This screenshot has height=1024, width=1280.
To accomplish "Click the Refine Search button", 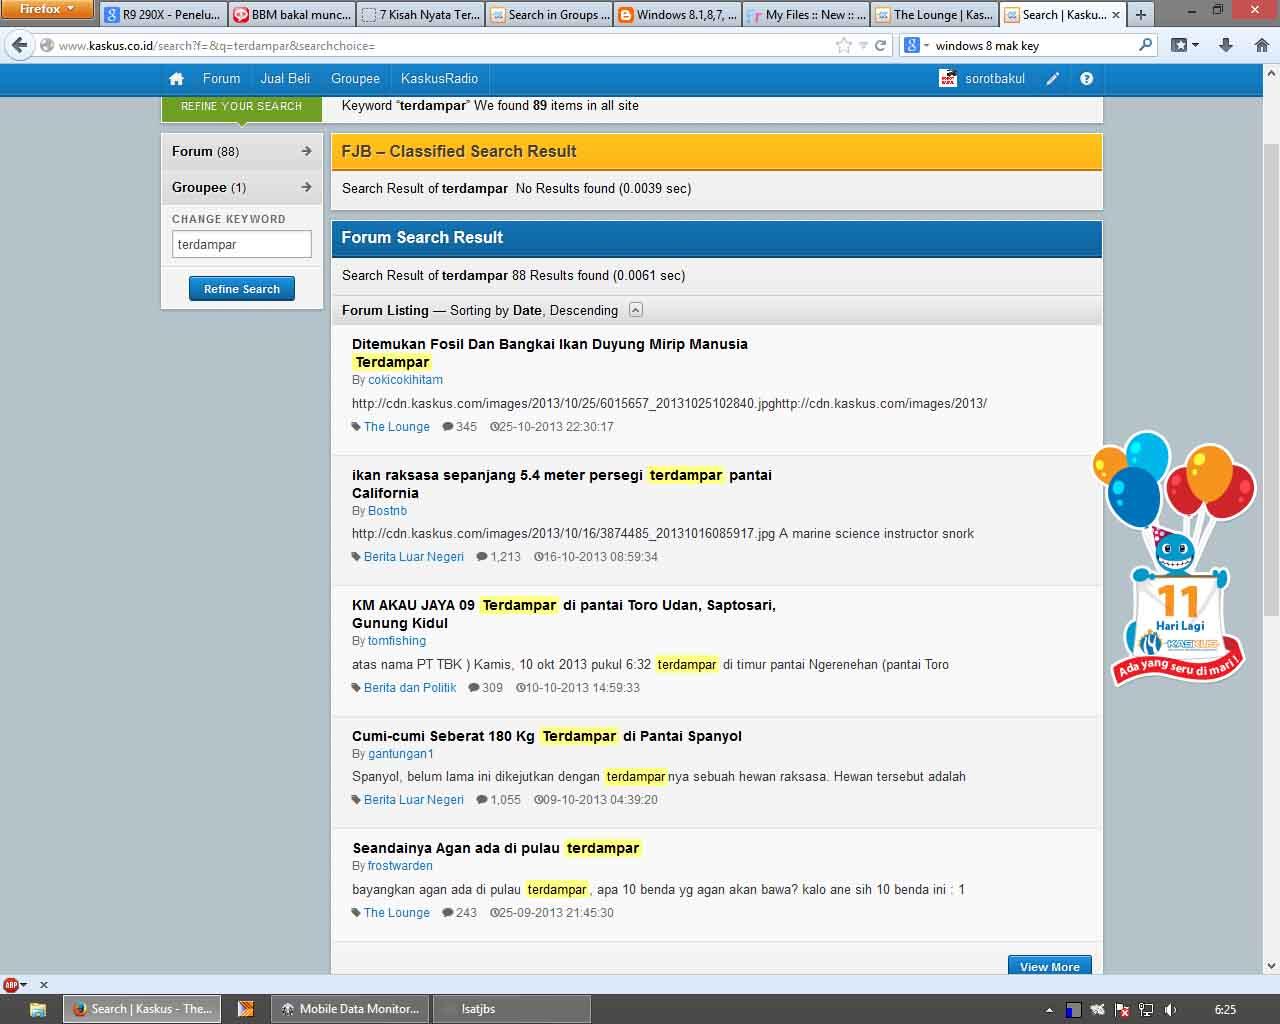I will tap(242, 289).
